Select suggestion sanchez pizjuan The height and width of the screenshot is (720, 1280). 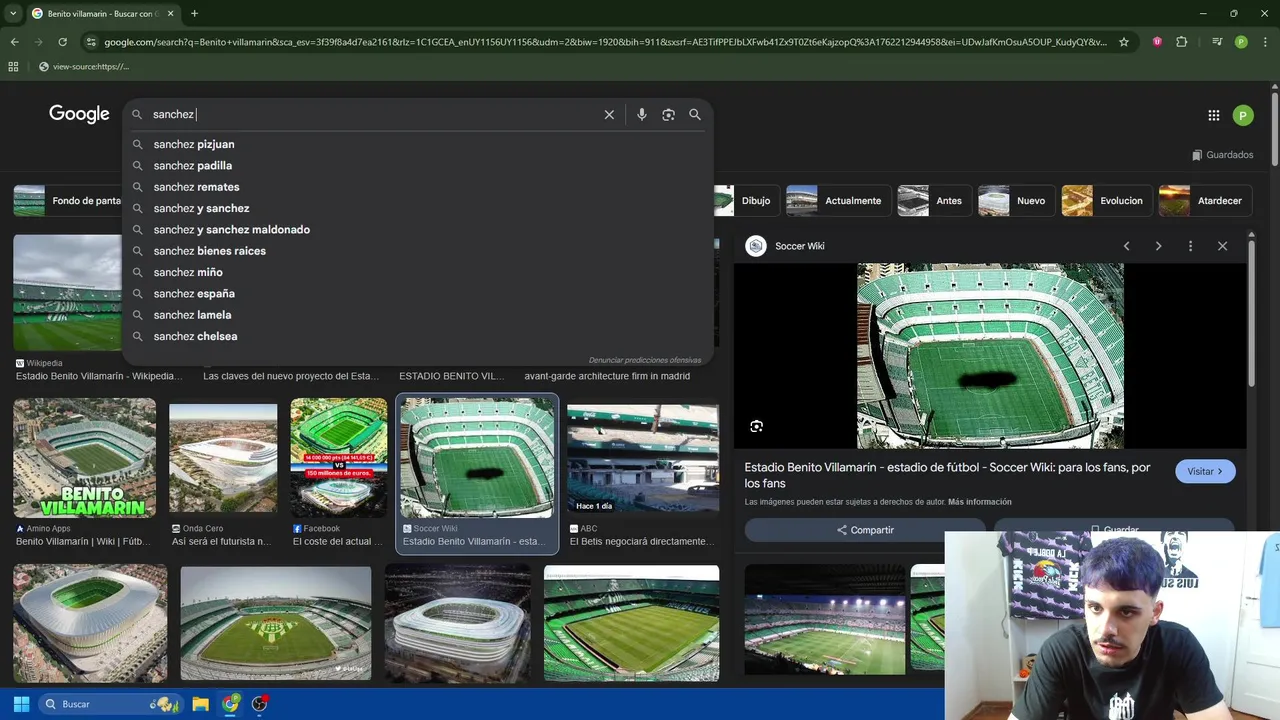[x=418, y=144]
